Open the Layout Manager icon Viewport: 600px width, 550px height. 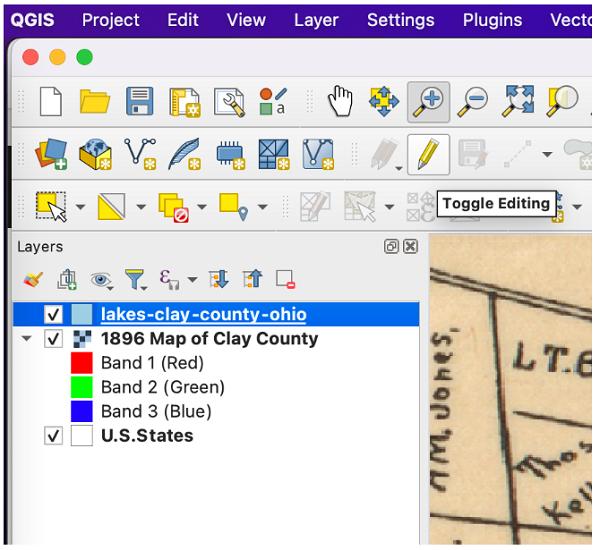click(x=229, y=102)
